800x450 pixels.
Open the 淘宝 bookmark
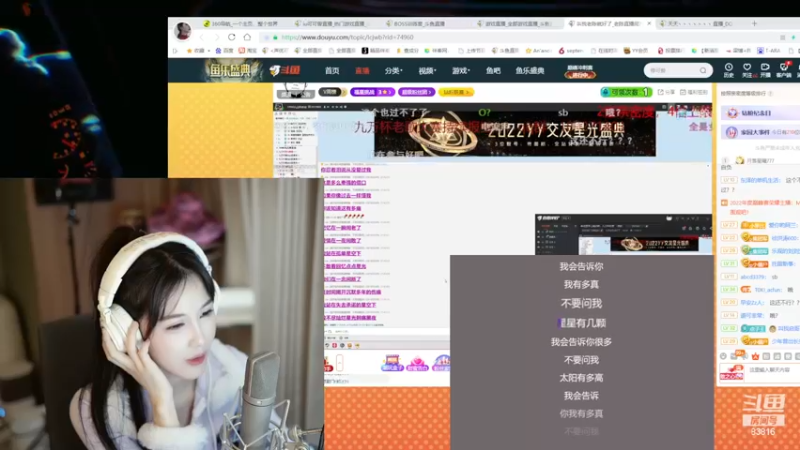tap(248, 51)
